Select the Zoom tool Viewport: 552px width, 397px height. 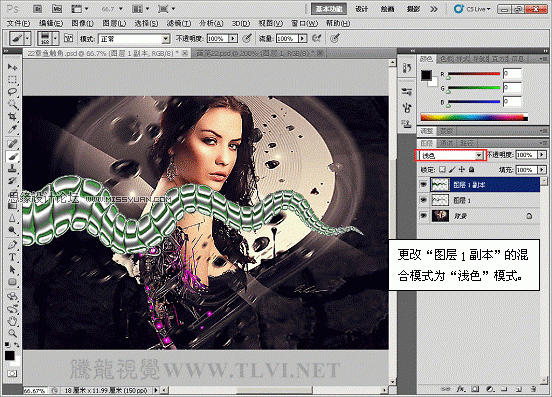point(12,333)
